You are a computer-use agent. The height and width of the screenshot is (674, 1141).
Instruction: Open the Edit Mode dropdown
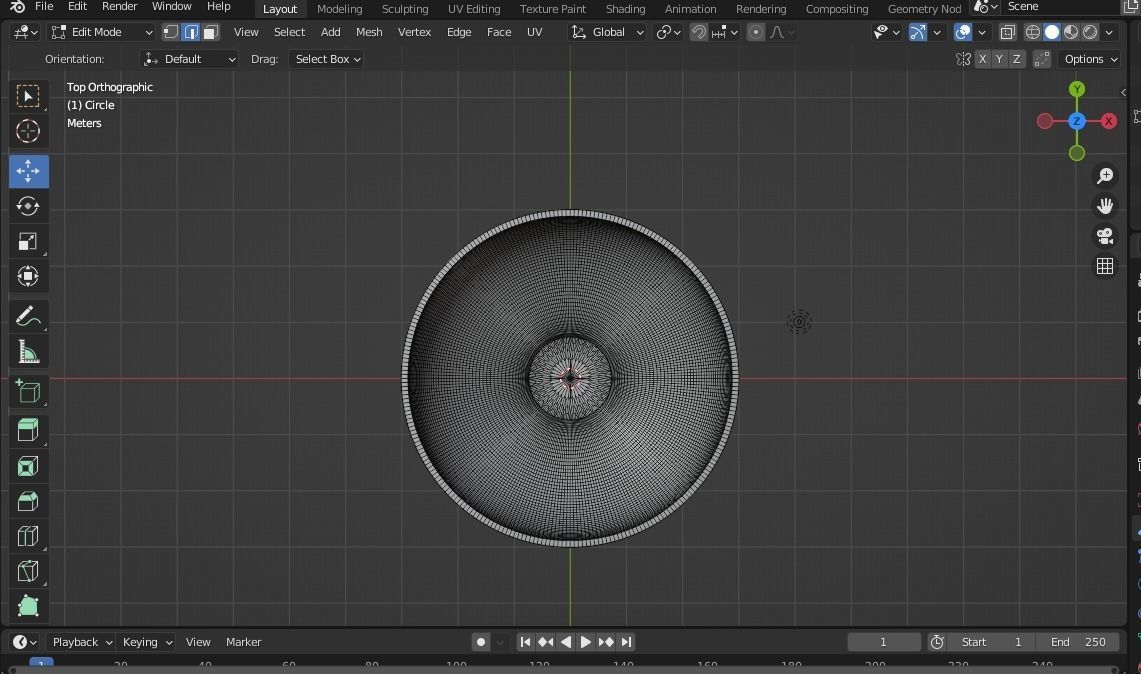coord(102,32)
